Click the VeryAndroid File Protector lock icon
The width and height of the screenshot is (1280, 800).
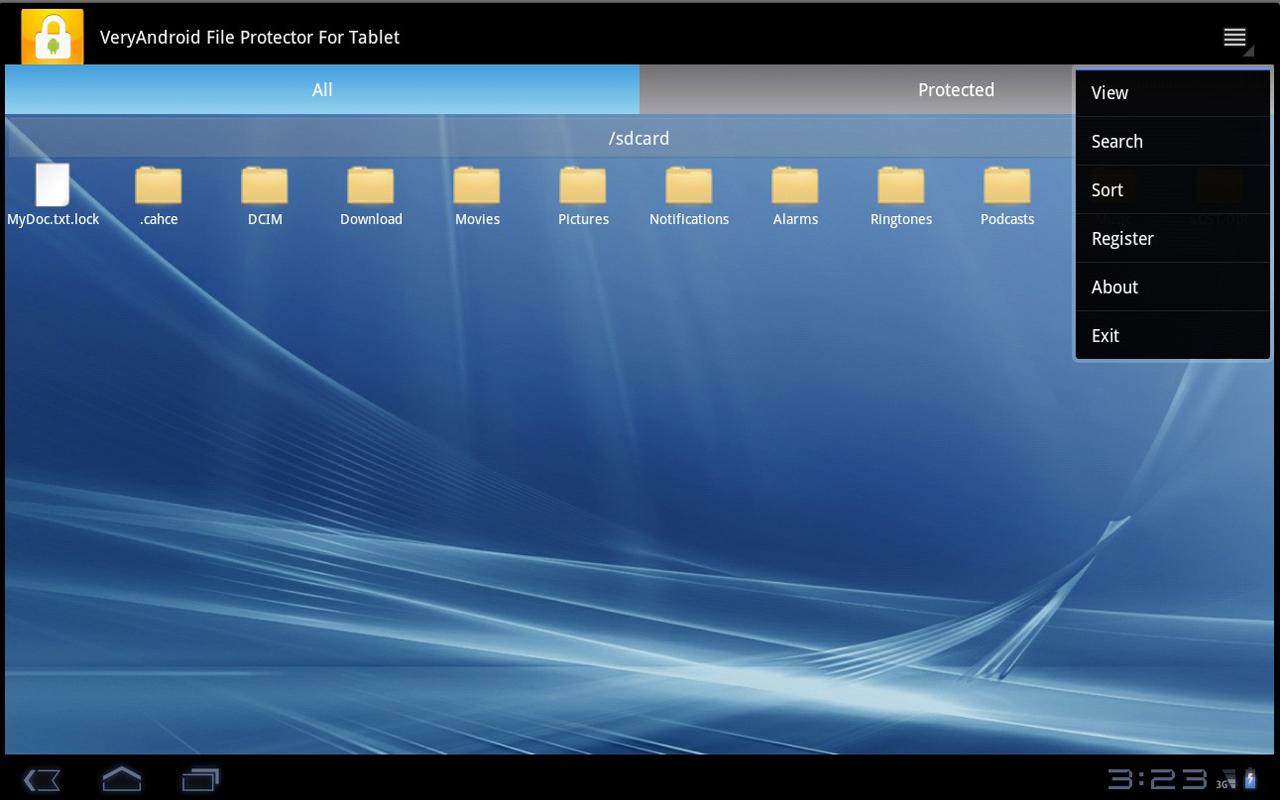52,36
